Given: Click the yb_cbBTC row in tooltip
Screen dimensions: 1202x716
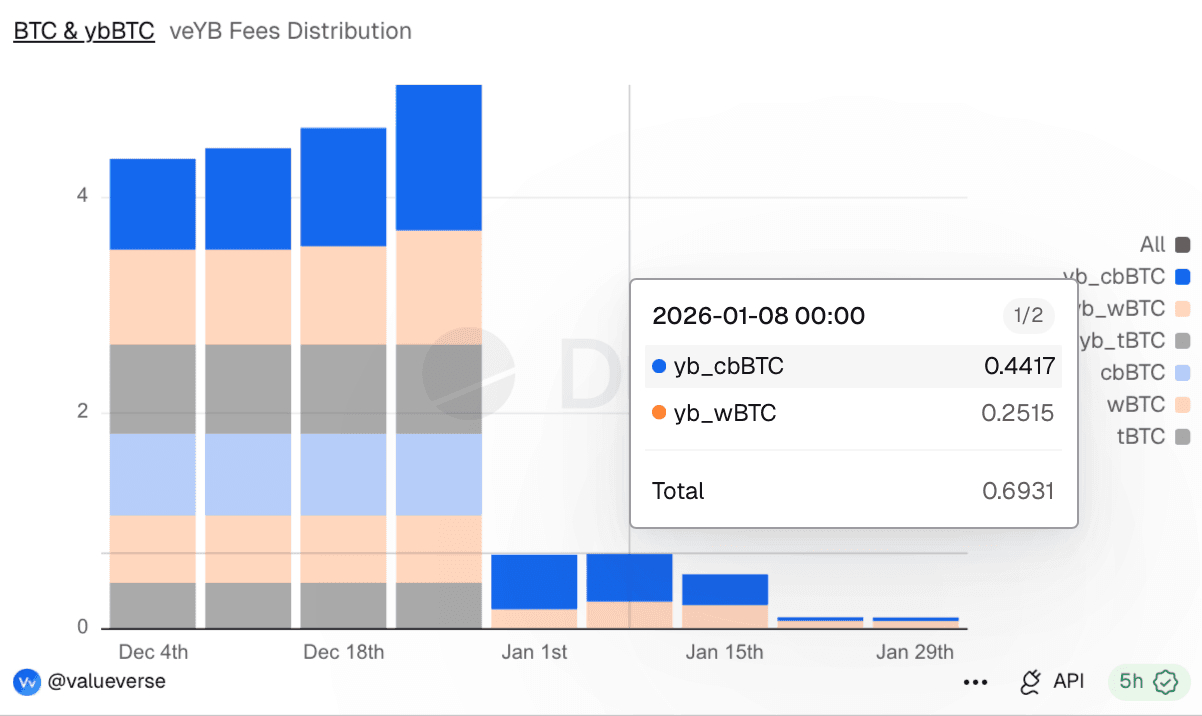Looking at the screenshot, I should click(x=853, y=367).
